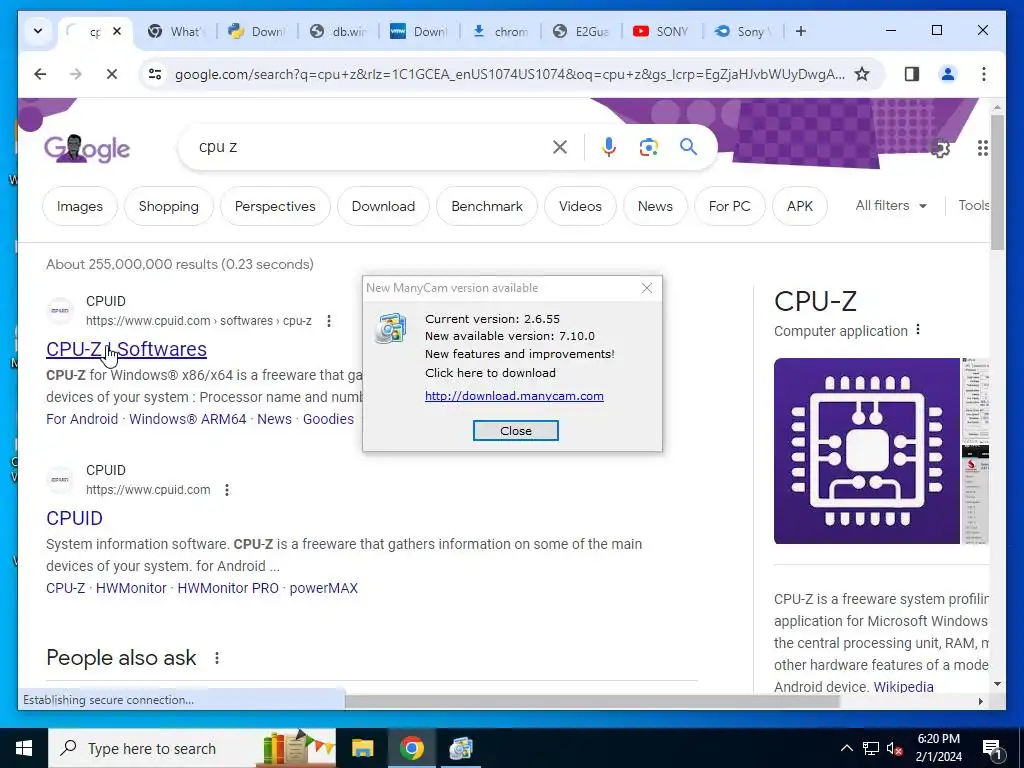The height and width of the screenshot is (768, 1024).
Task: Open Google quick settings gear icon
Action: [x=940, y=149]
